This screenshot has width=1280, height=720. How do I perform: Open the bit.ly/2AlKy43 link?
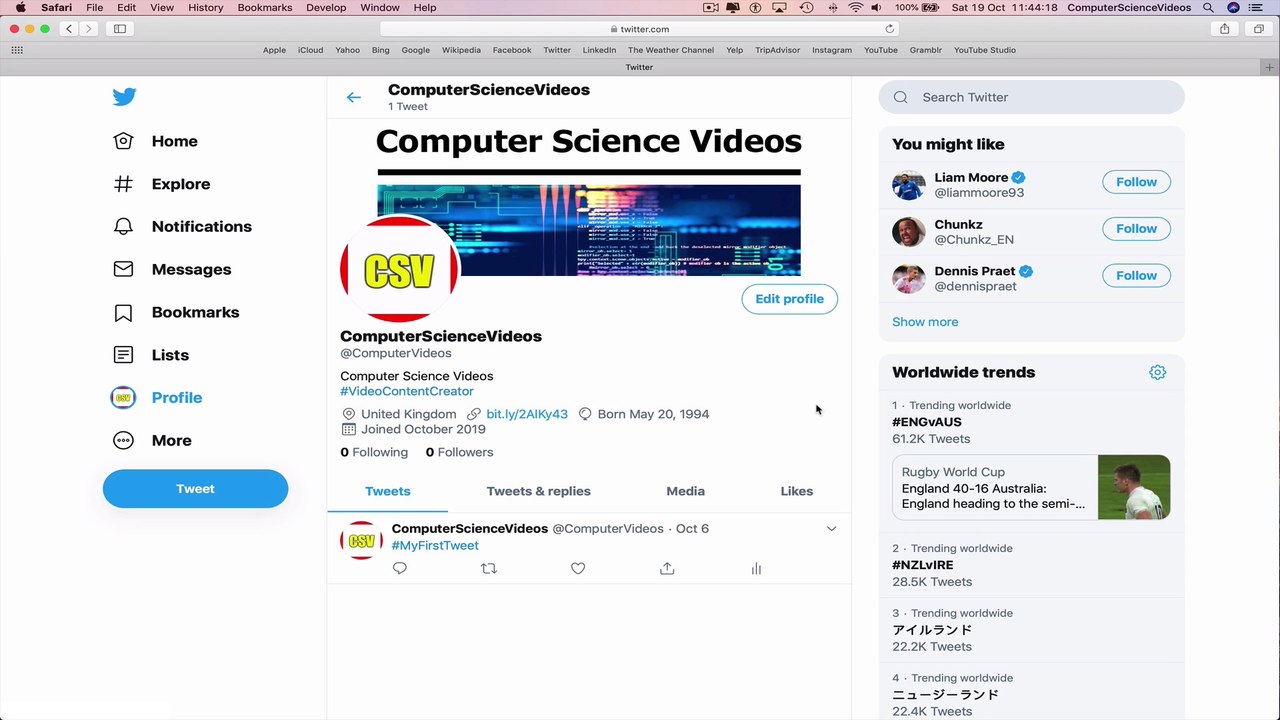pos(527,414)
